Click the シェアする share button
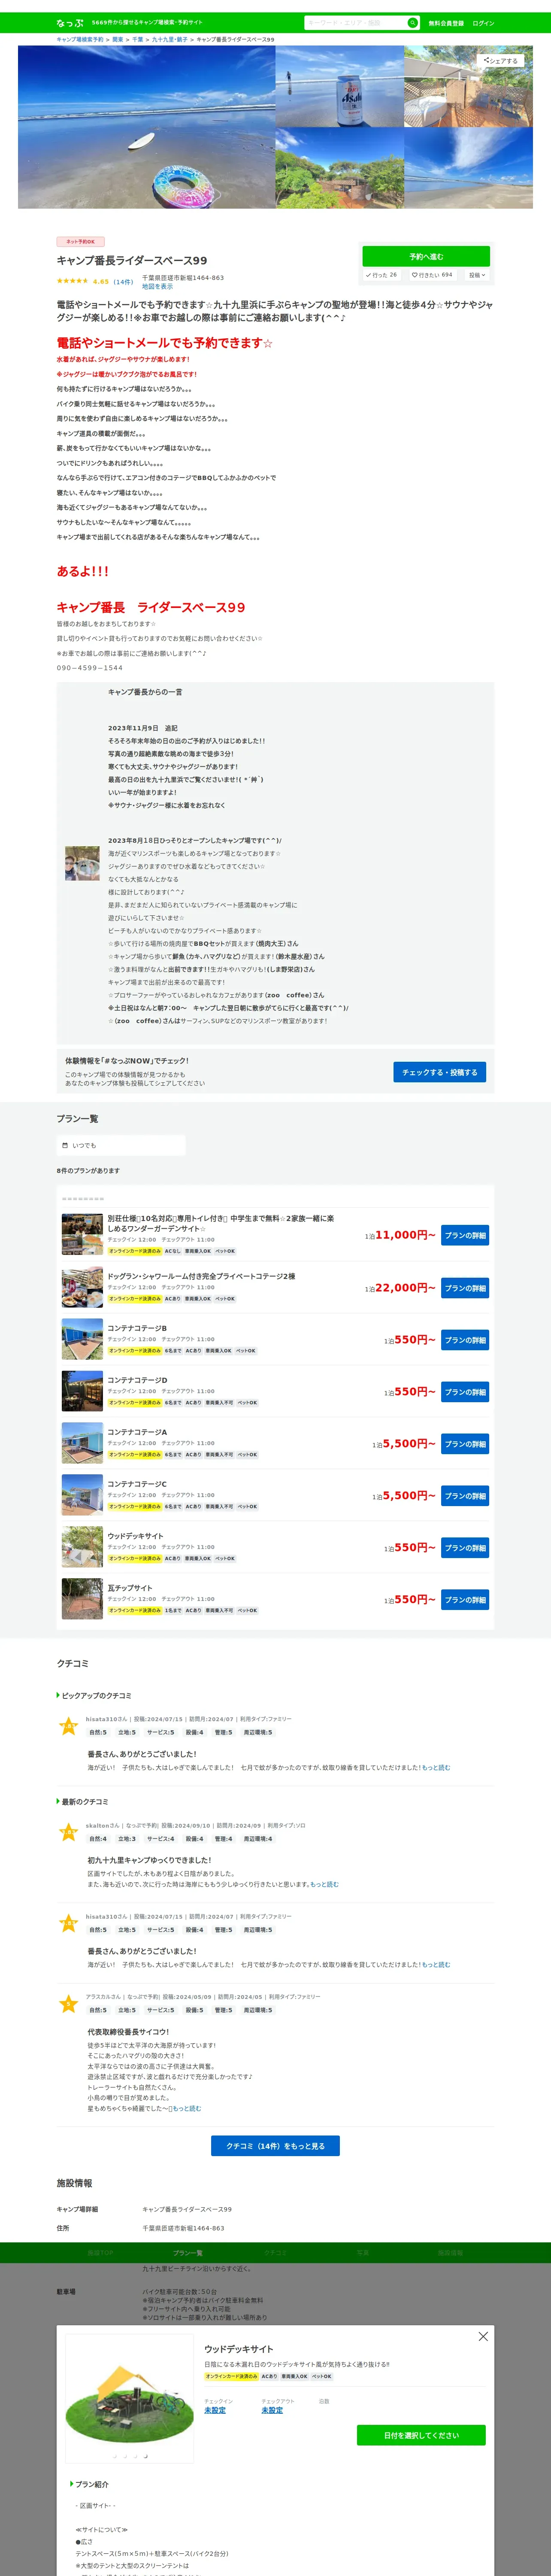Screen dimensions: 551x2576 click(x=501, y=60)
